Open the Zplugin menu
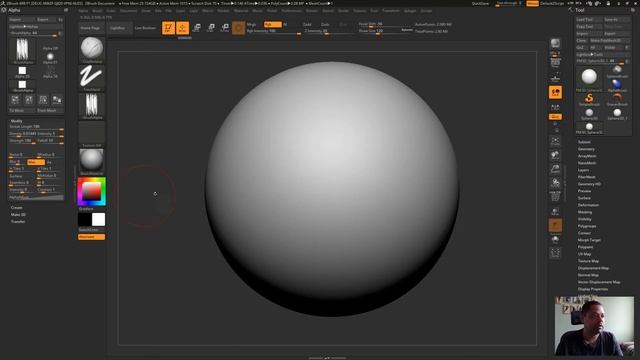Viewport: 640px width, 360px height. click(x=410, y=11)
